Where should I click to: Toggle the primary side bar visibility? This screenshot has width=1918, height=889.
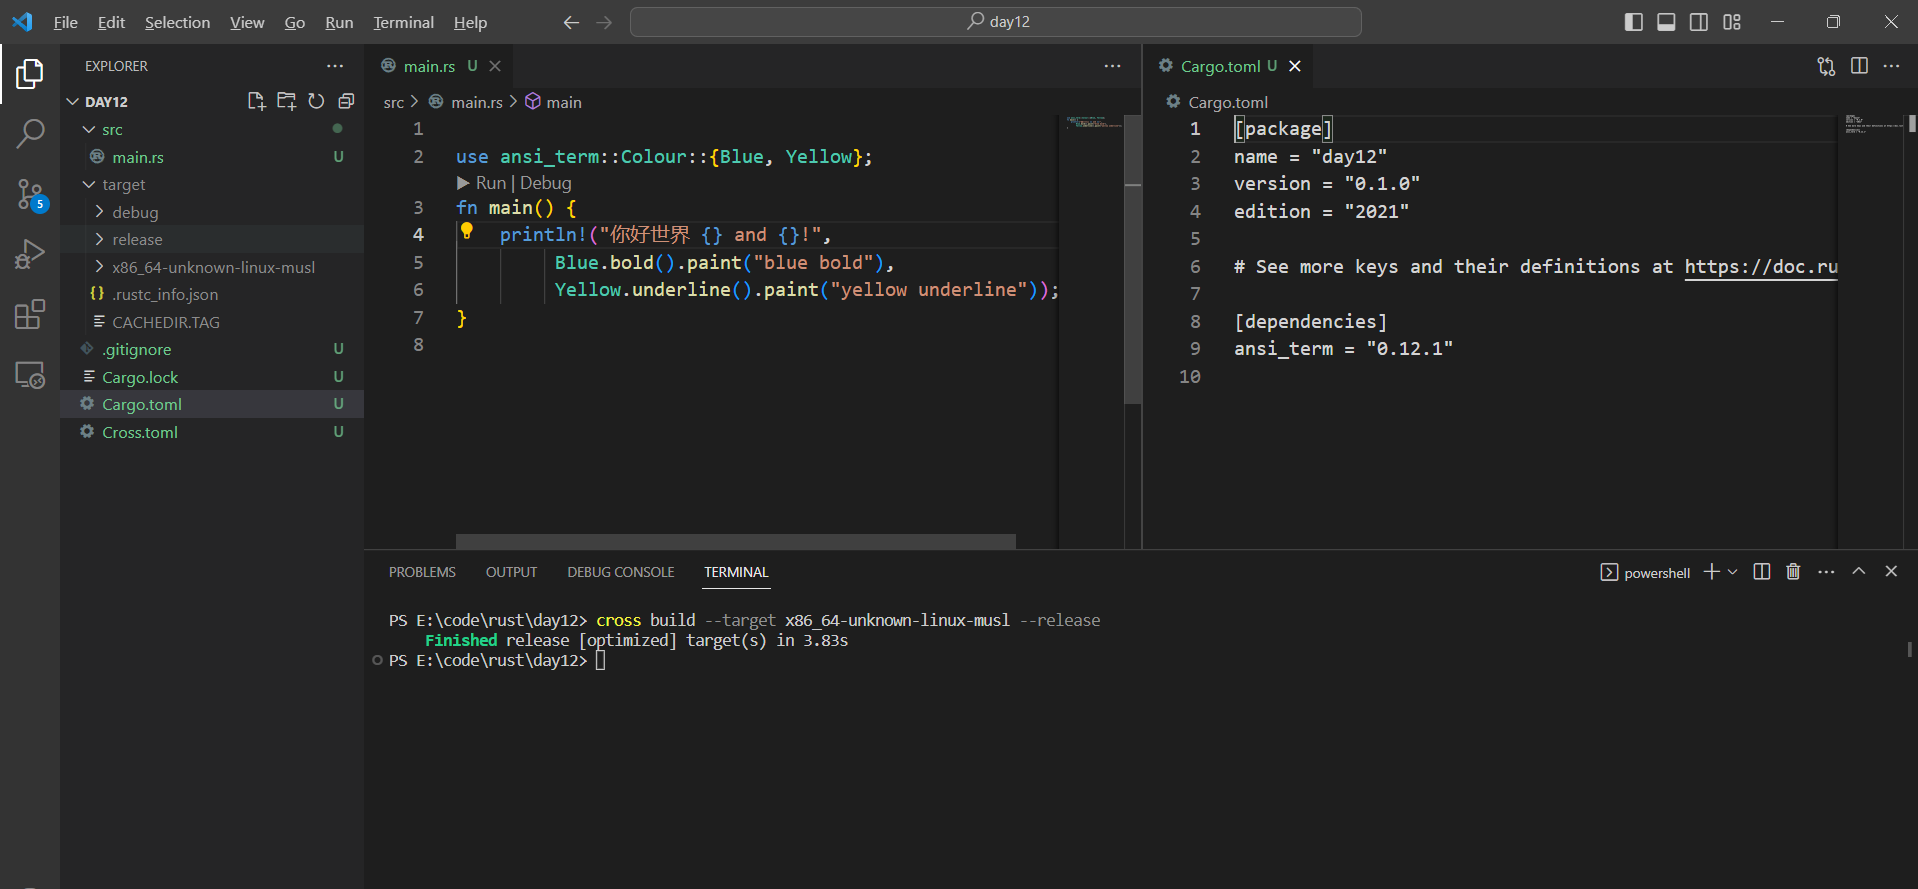coord(1634,22)
